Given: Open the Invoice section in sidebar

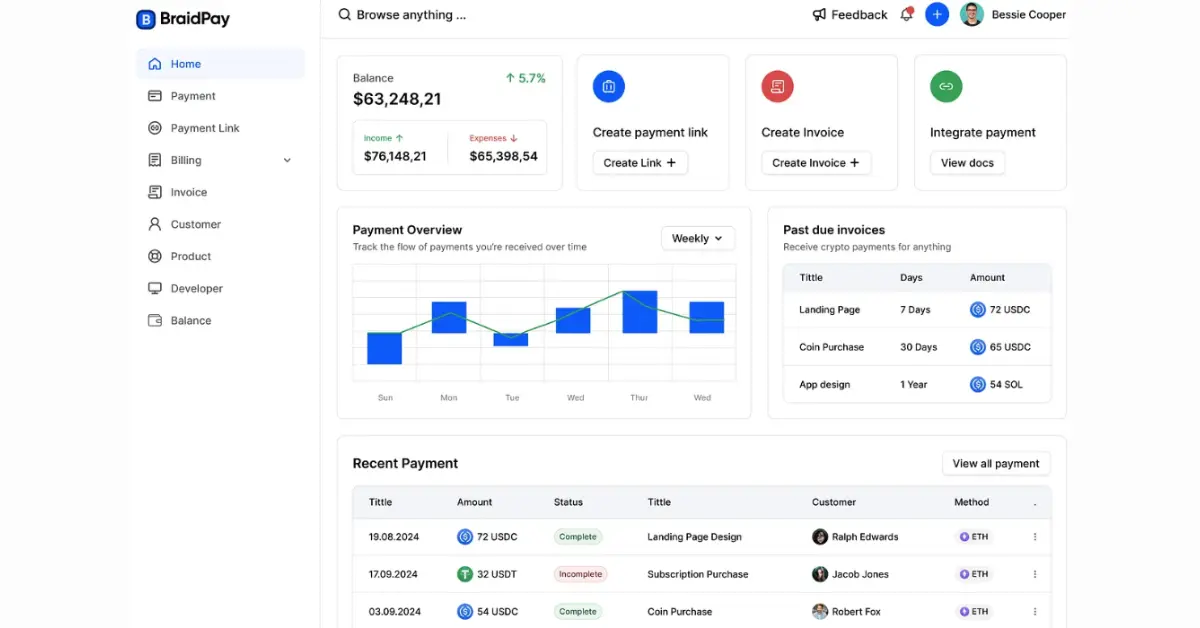Looking at the screenshot, I should [187, 192].
